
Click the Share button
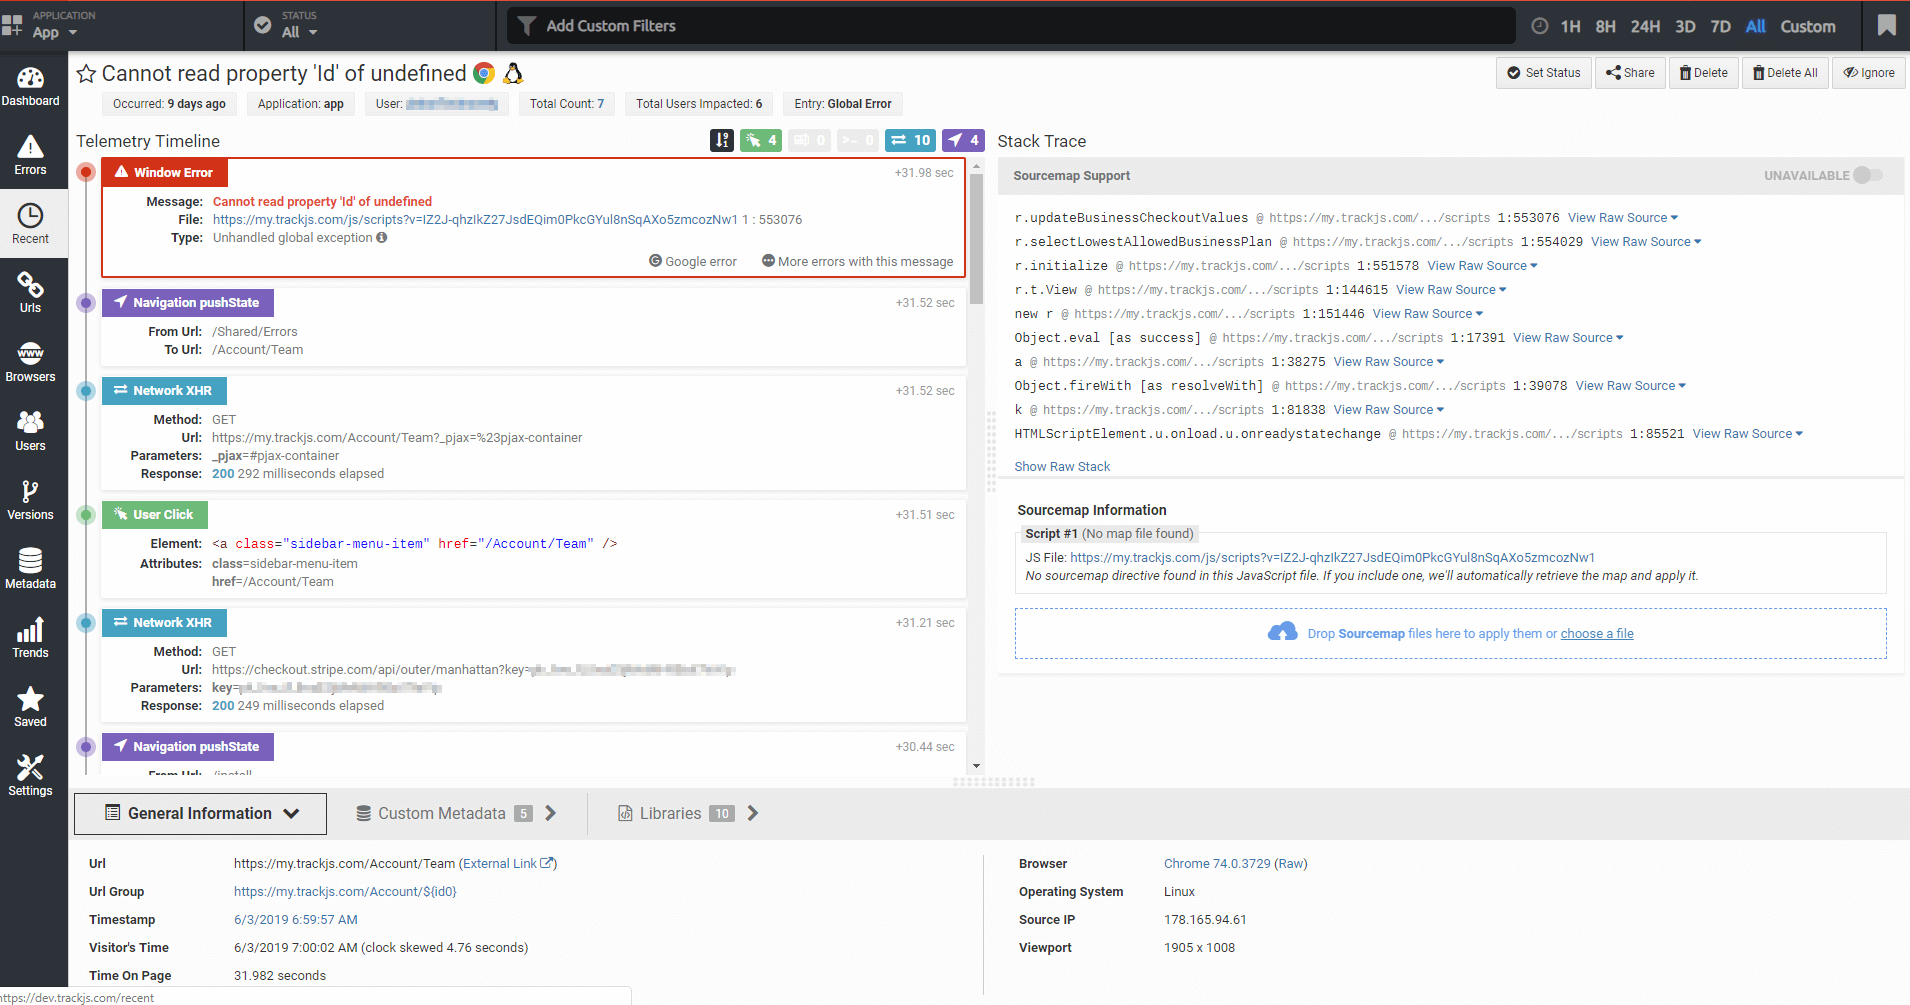[1630, 73]
